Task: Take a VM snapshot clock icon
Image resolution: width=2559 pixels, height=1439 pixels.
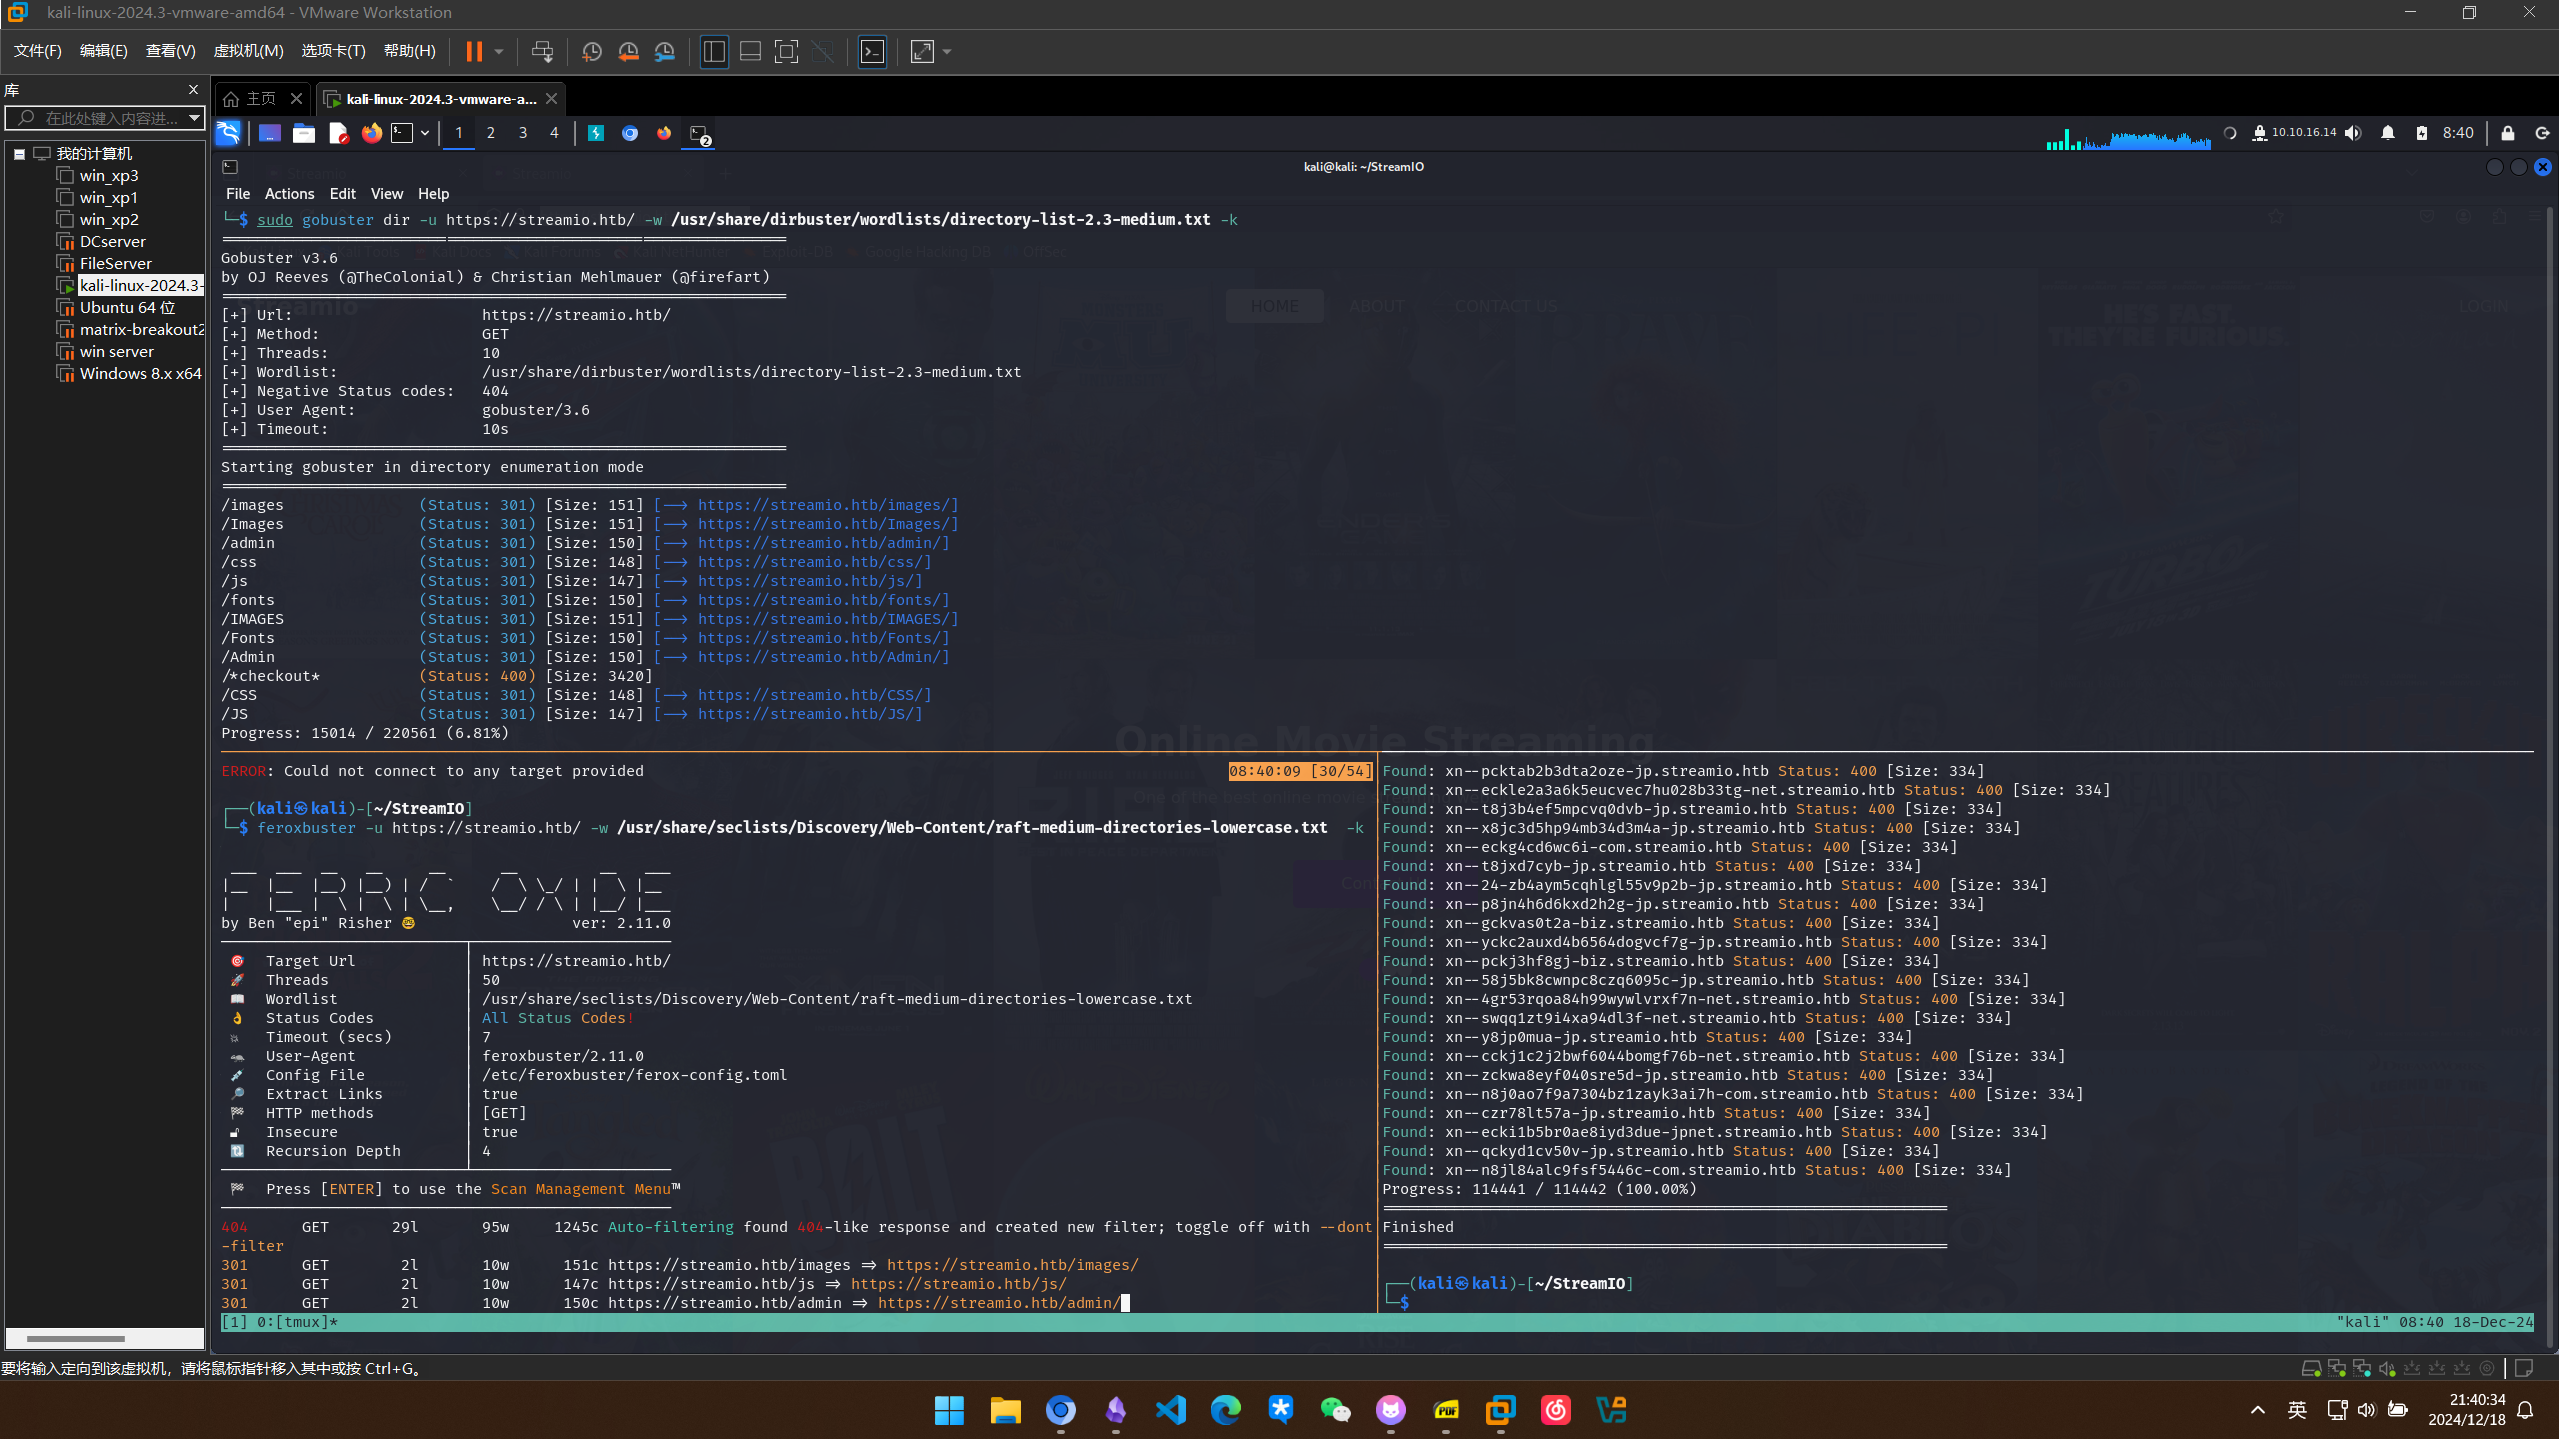Action: [x=592, y=51]
